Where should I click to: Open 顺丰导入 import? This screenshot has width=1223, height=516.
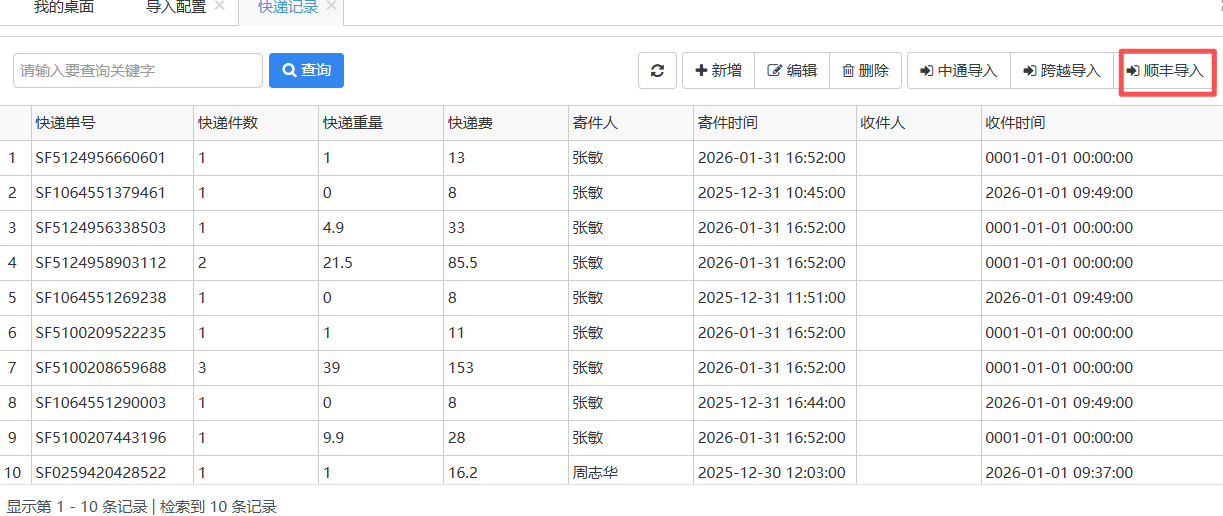(x=1165, y=71)
